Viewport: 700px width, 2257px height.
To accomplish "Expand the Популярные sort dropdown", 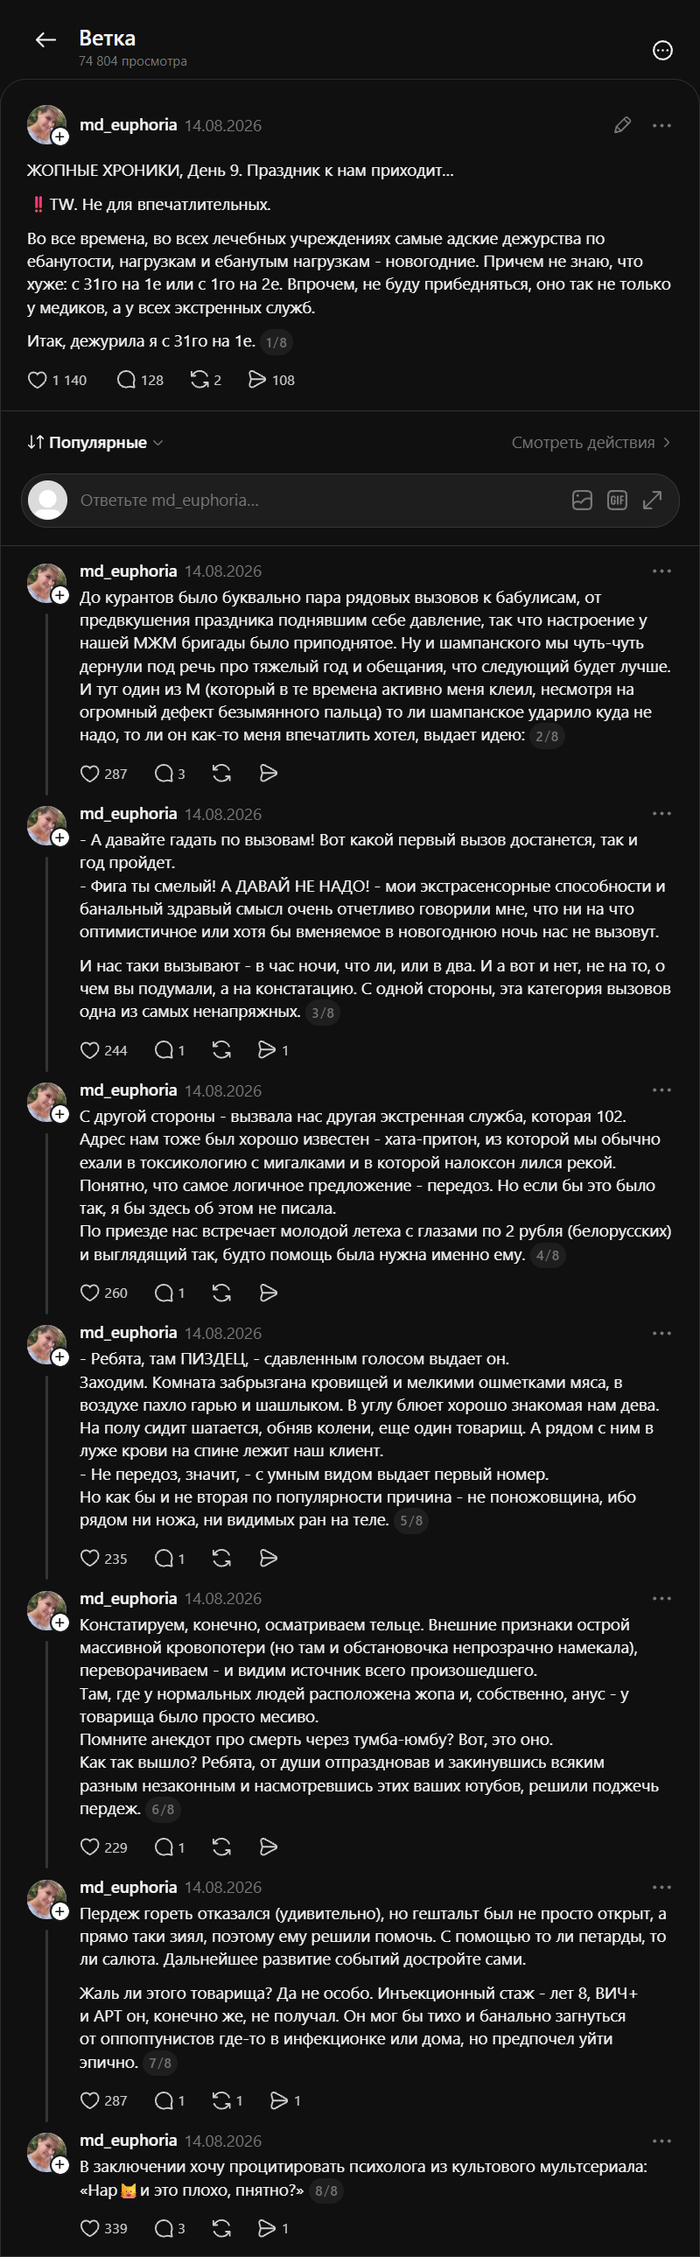I will pos(95,442).
